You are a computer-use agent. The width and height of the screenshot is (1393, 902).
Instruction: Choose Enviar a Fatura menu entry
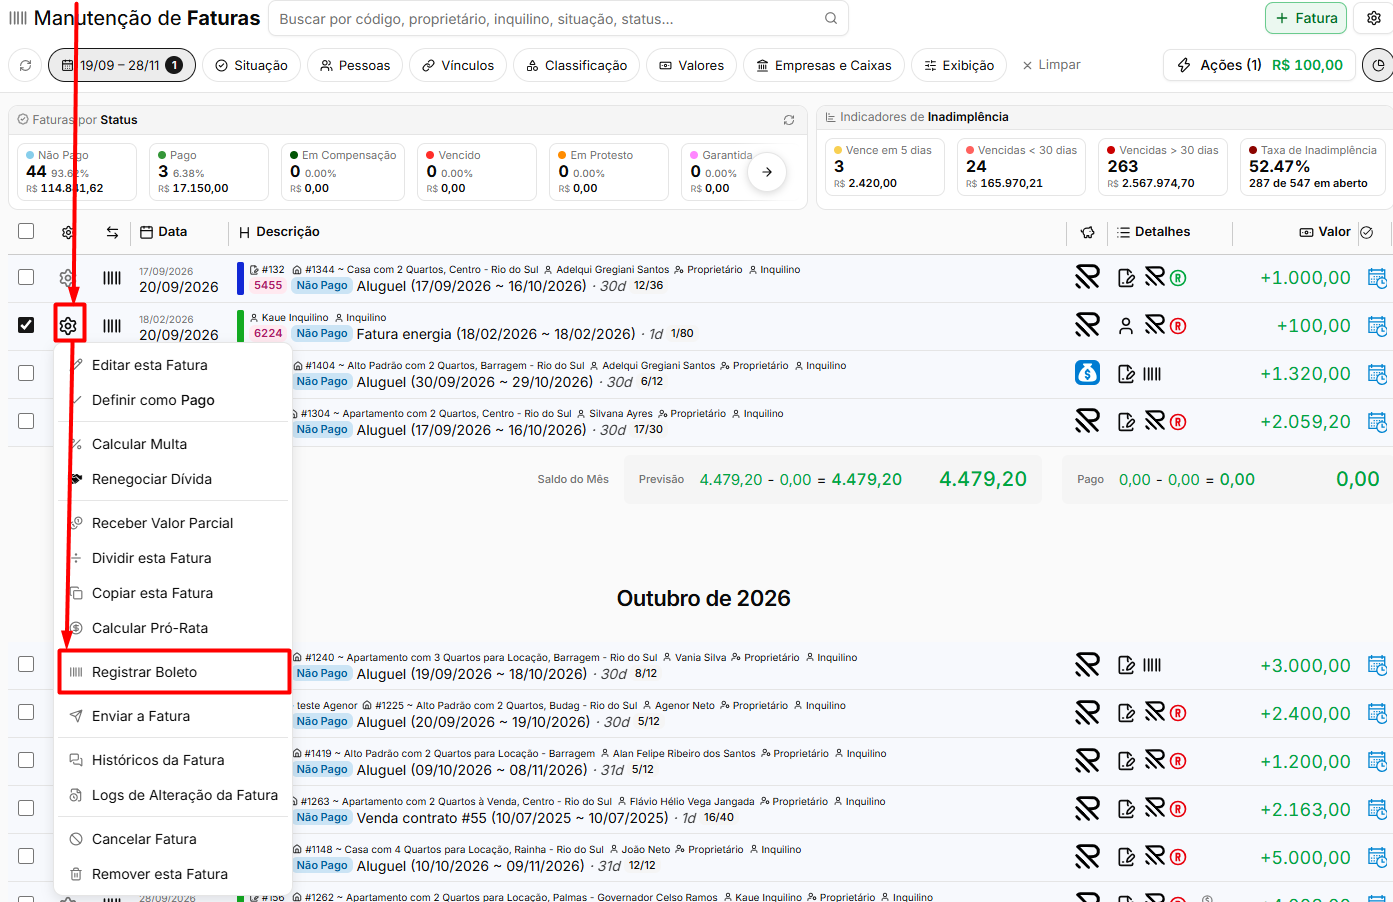coord(174,716)
